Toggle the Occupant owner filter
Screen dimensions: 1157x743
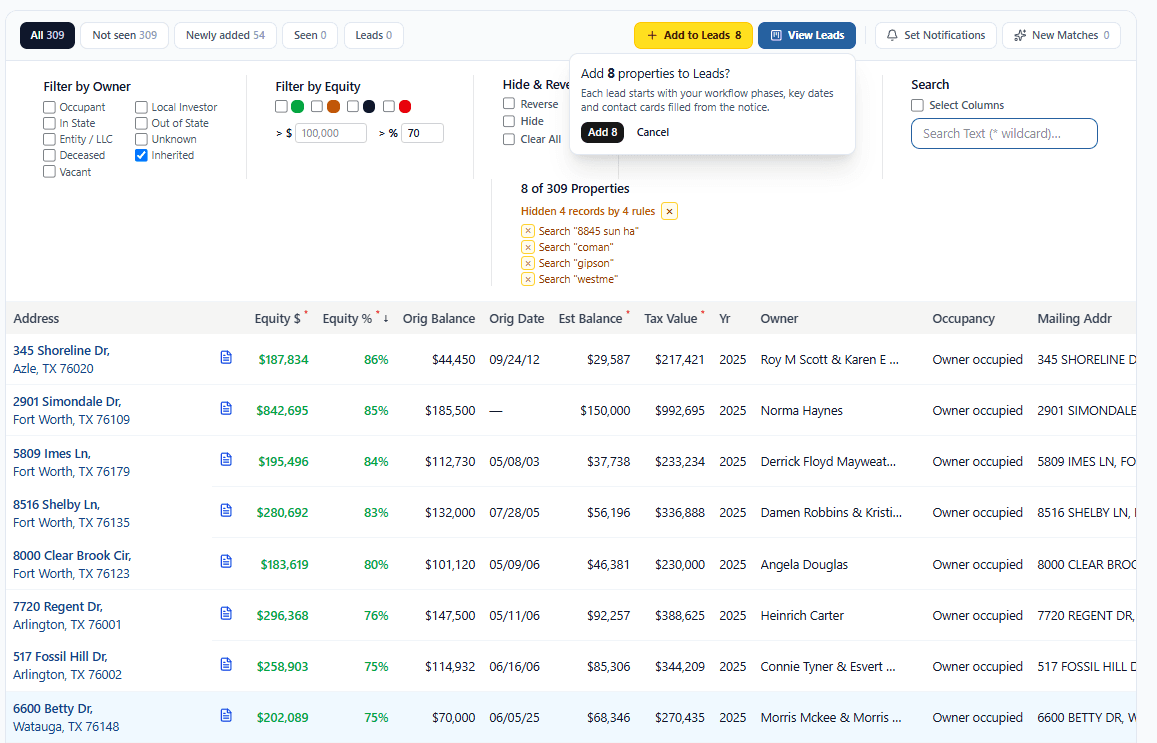coord(49,107)
